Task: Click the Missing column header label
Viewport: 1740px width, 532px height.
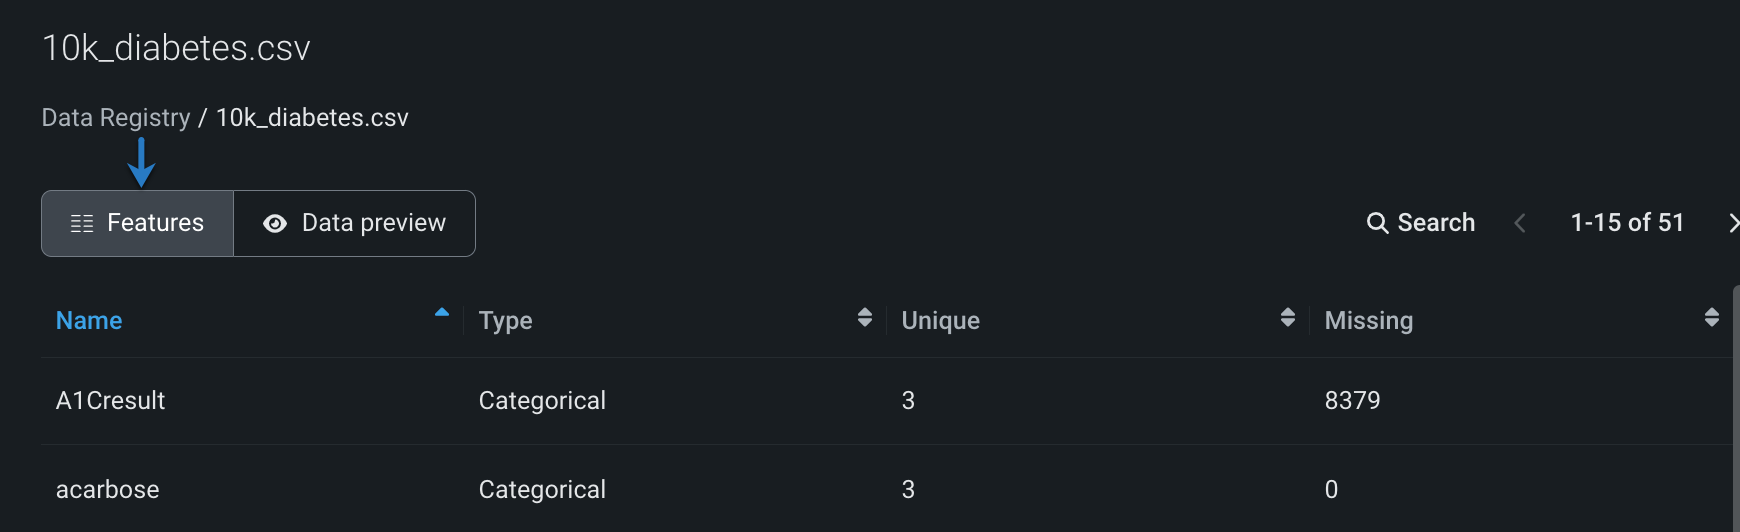Action: tap(1369, 321)
